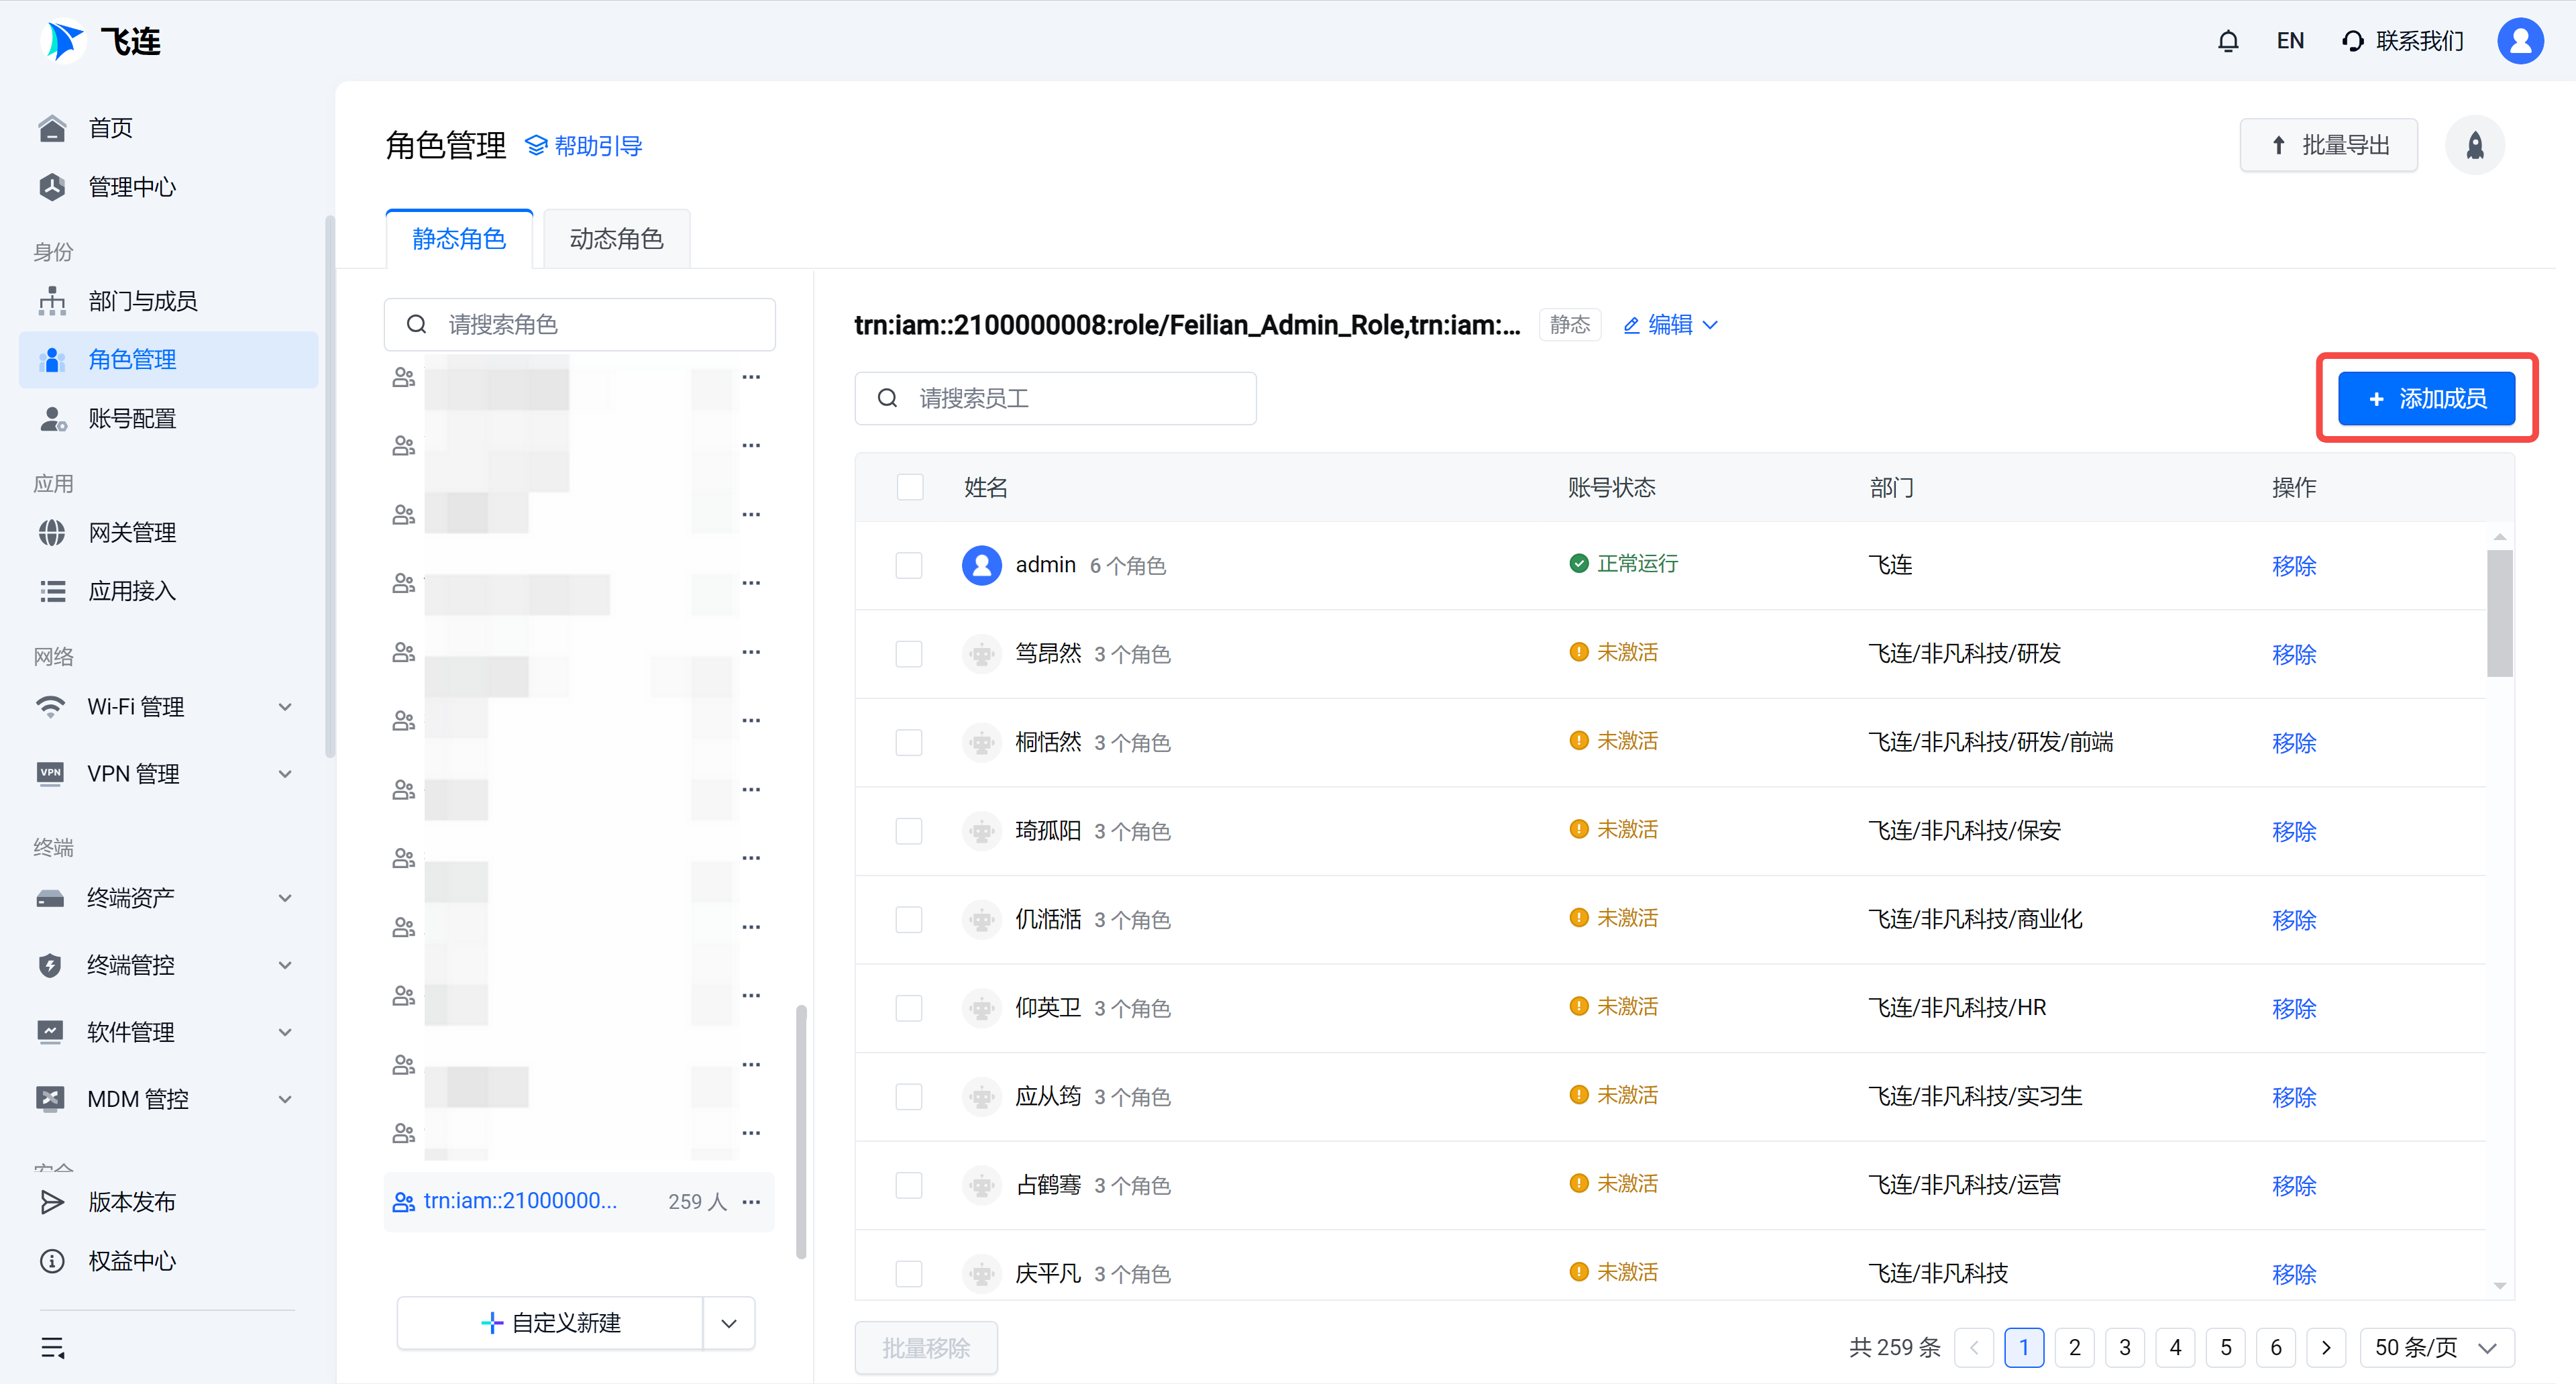The width and height of the screenshot is (2576, 1384).
Task: Click 自定义新建 button
Action: 550,1323
